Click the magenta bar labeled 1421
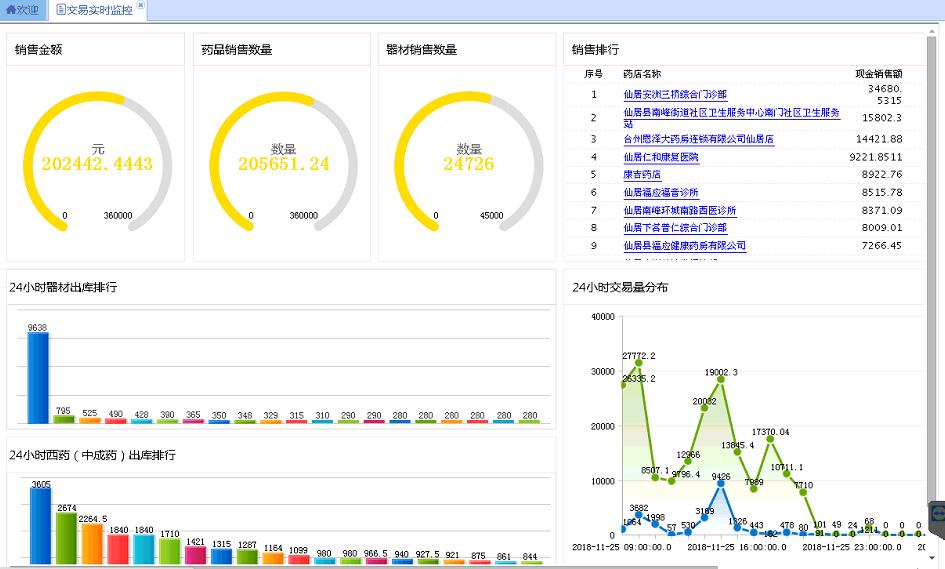The height and width of the screenshot is (569, 945). click(x=195, y=556)
